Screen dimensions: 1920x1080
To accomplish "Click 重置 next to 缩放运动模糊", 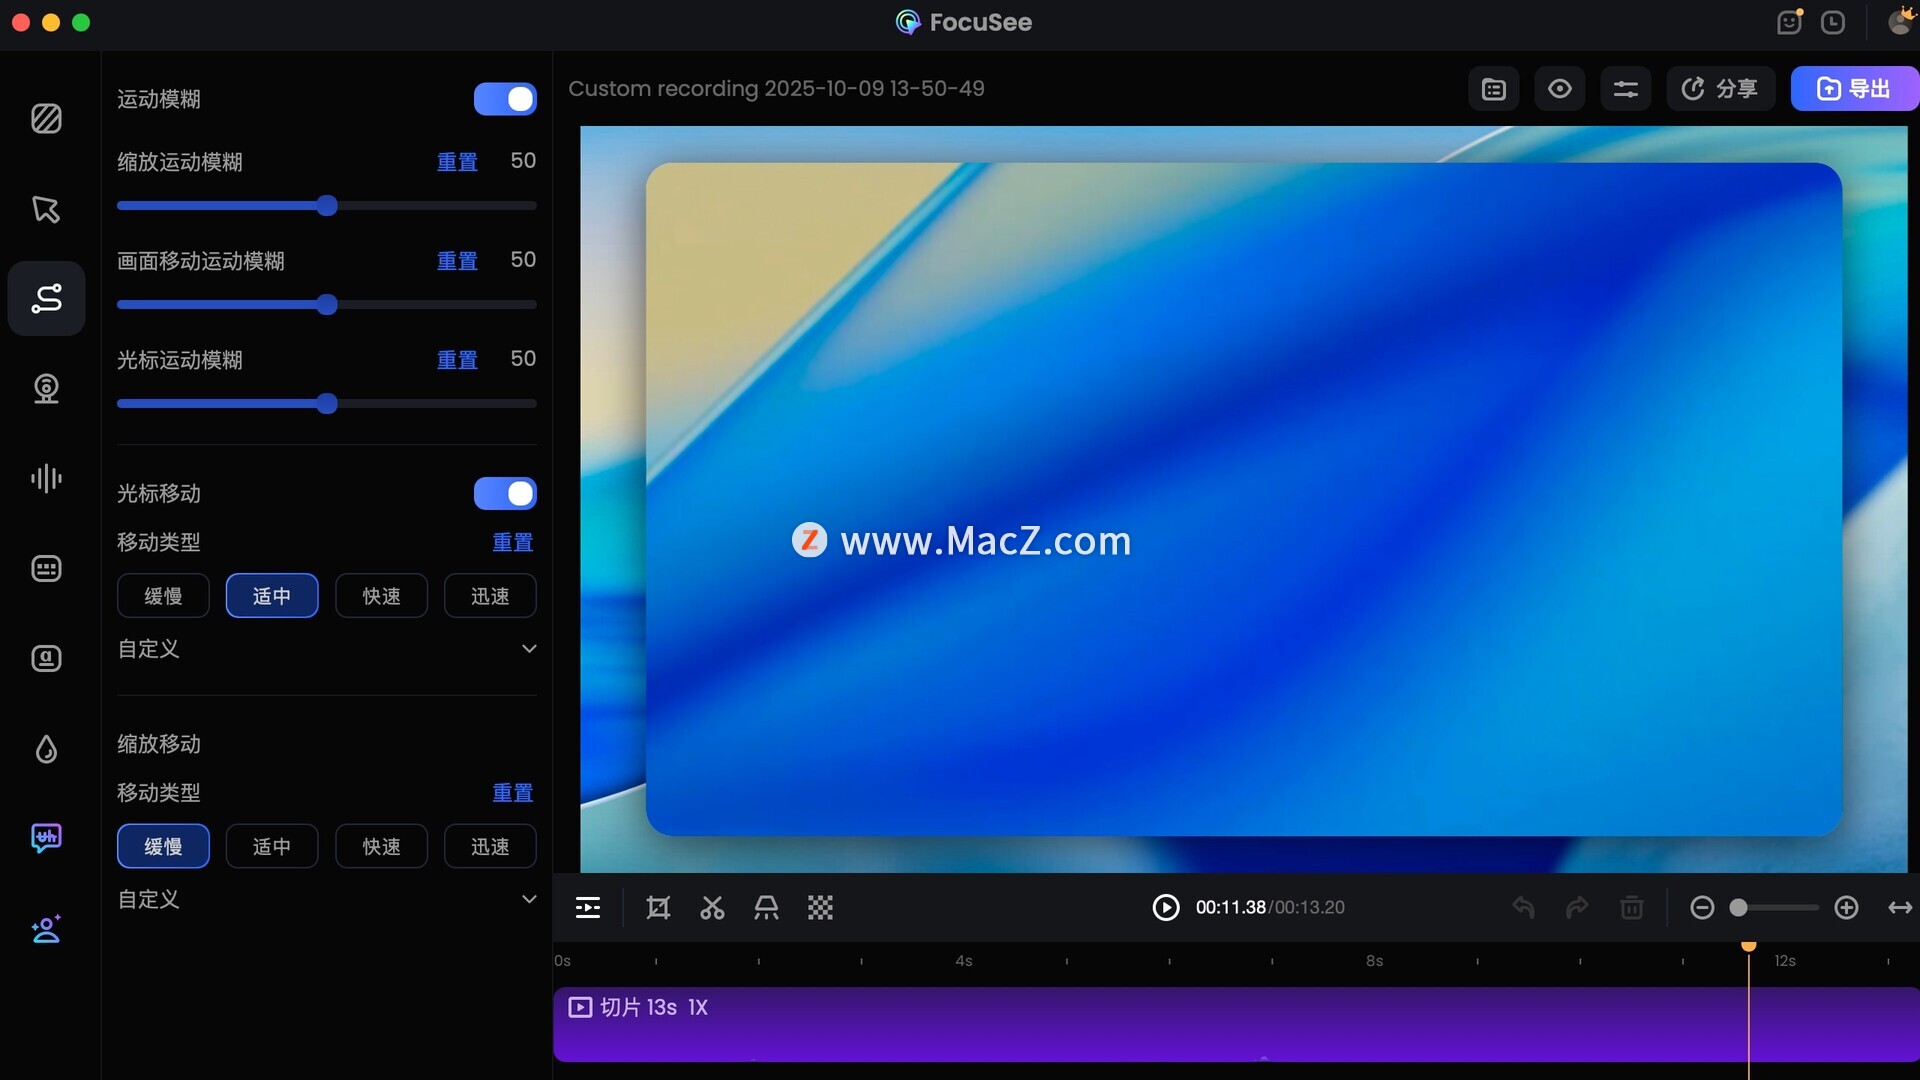I will [457, 162].
